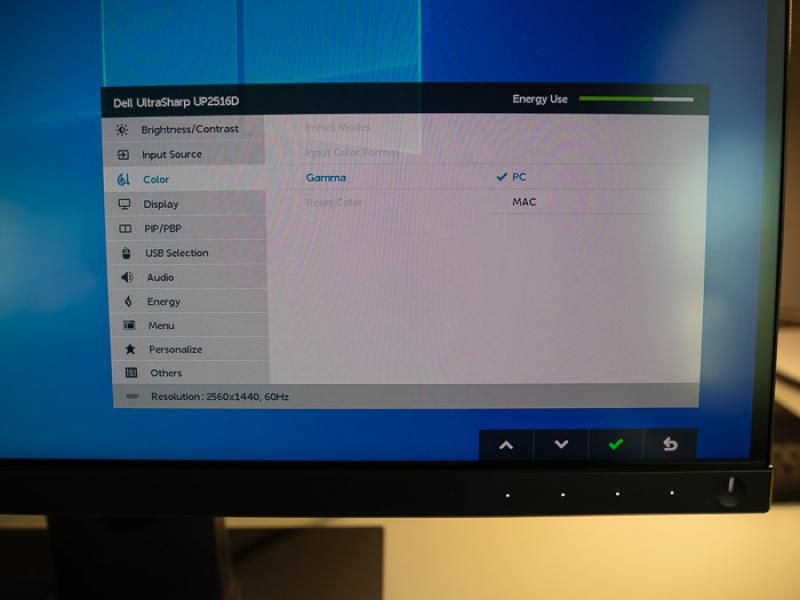Click the Audio speaker icon
The width and height of the screenshot is (800, 600).
click(x=127, y=277)
